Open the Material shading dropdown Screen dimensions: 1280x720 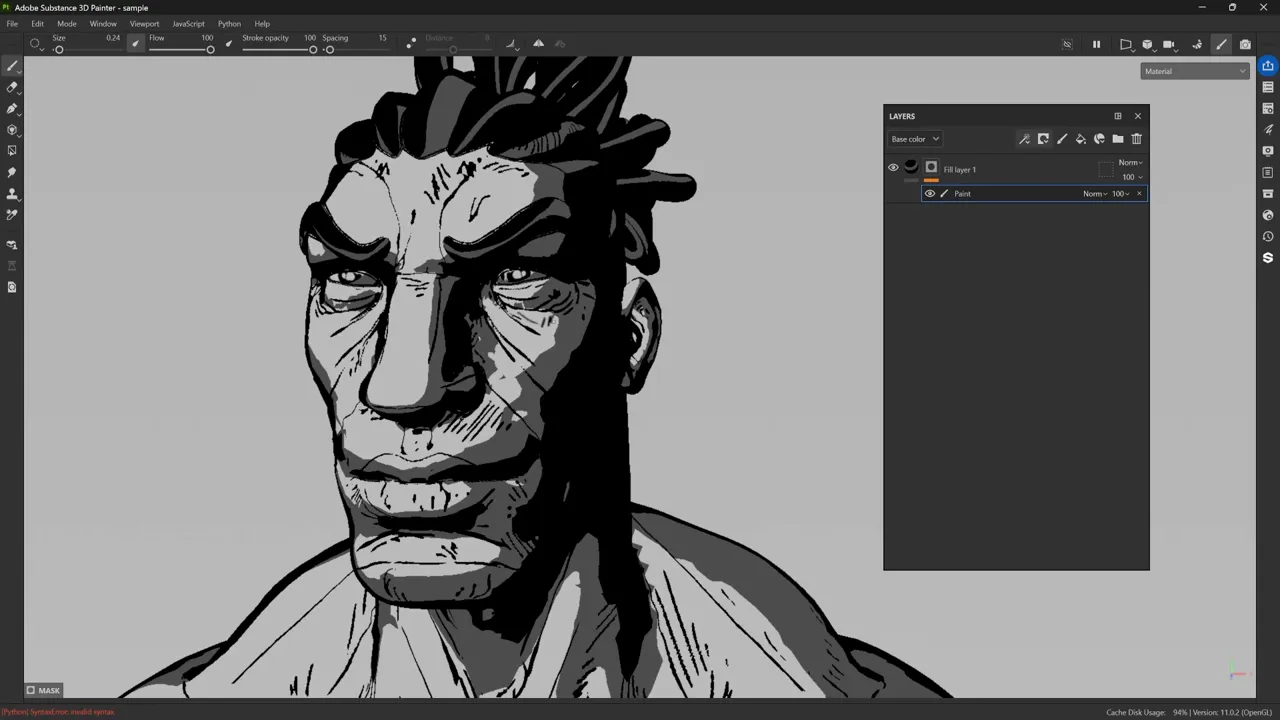tap(1195, 70)
